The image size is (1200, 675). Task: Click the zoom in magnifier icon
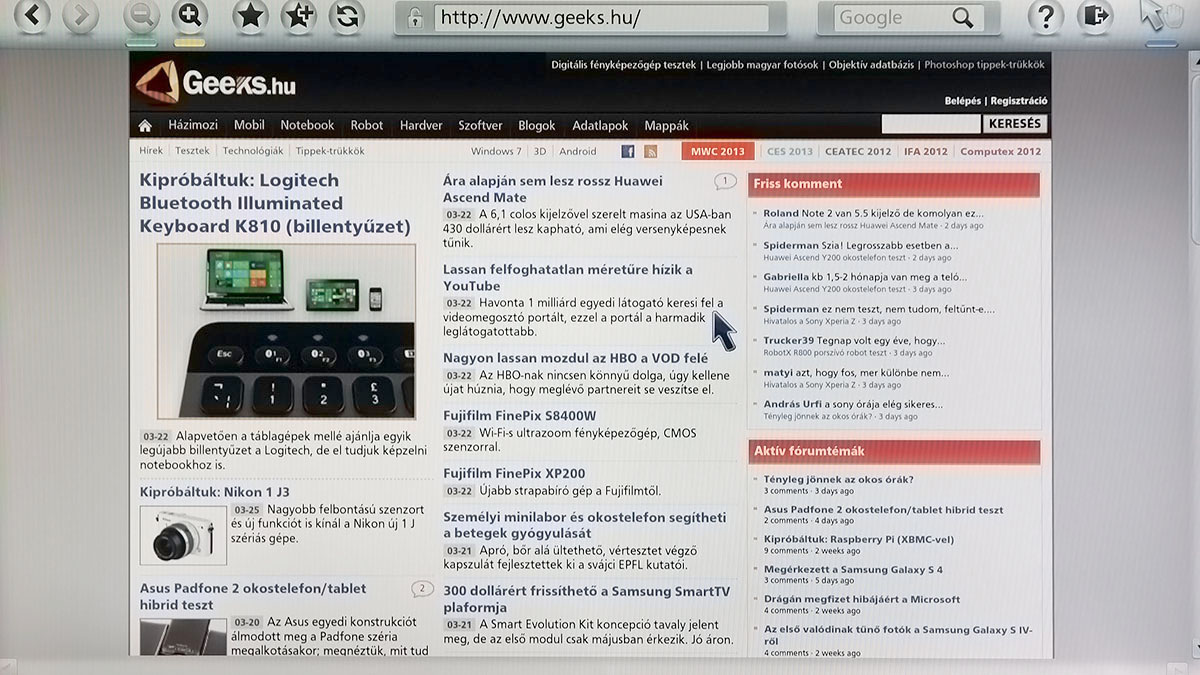(189, 15)
